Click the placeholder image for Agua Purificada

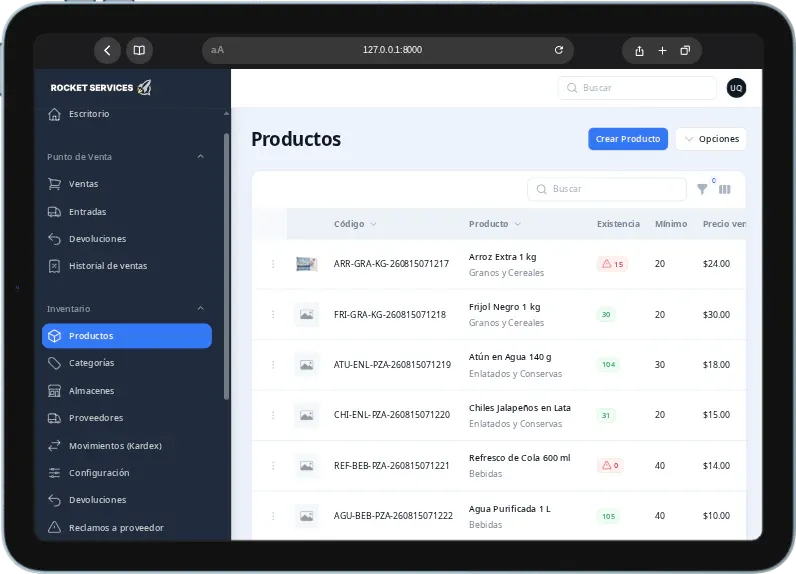click(x=307, y=516)
